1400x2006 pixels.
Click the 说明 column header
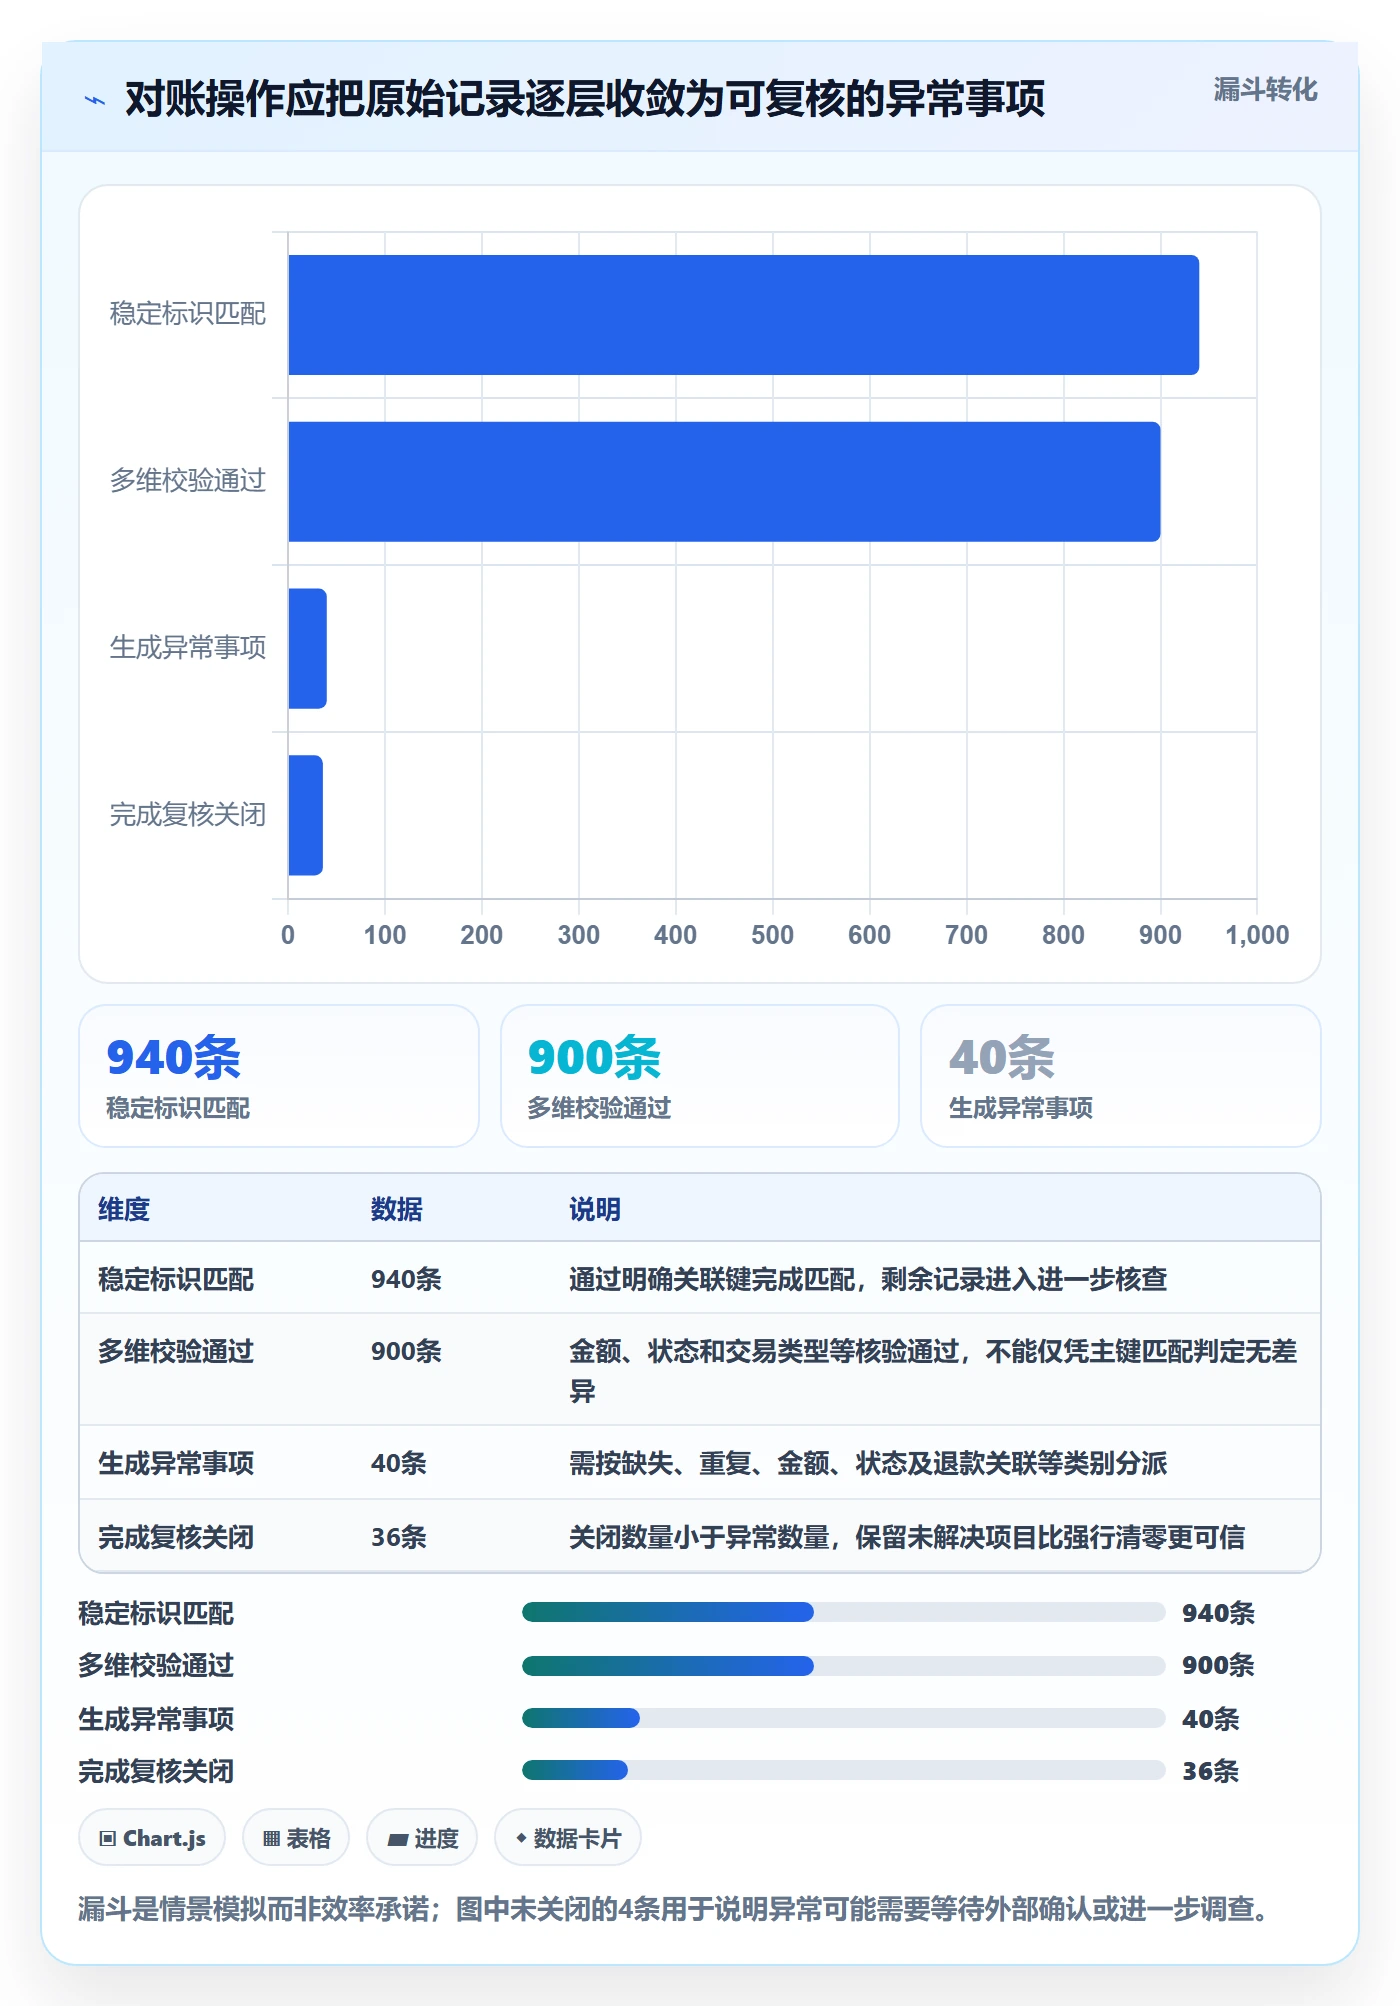(595, 1209)
